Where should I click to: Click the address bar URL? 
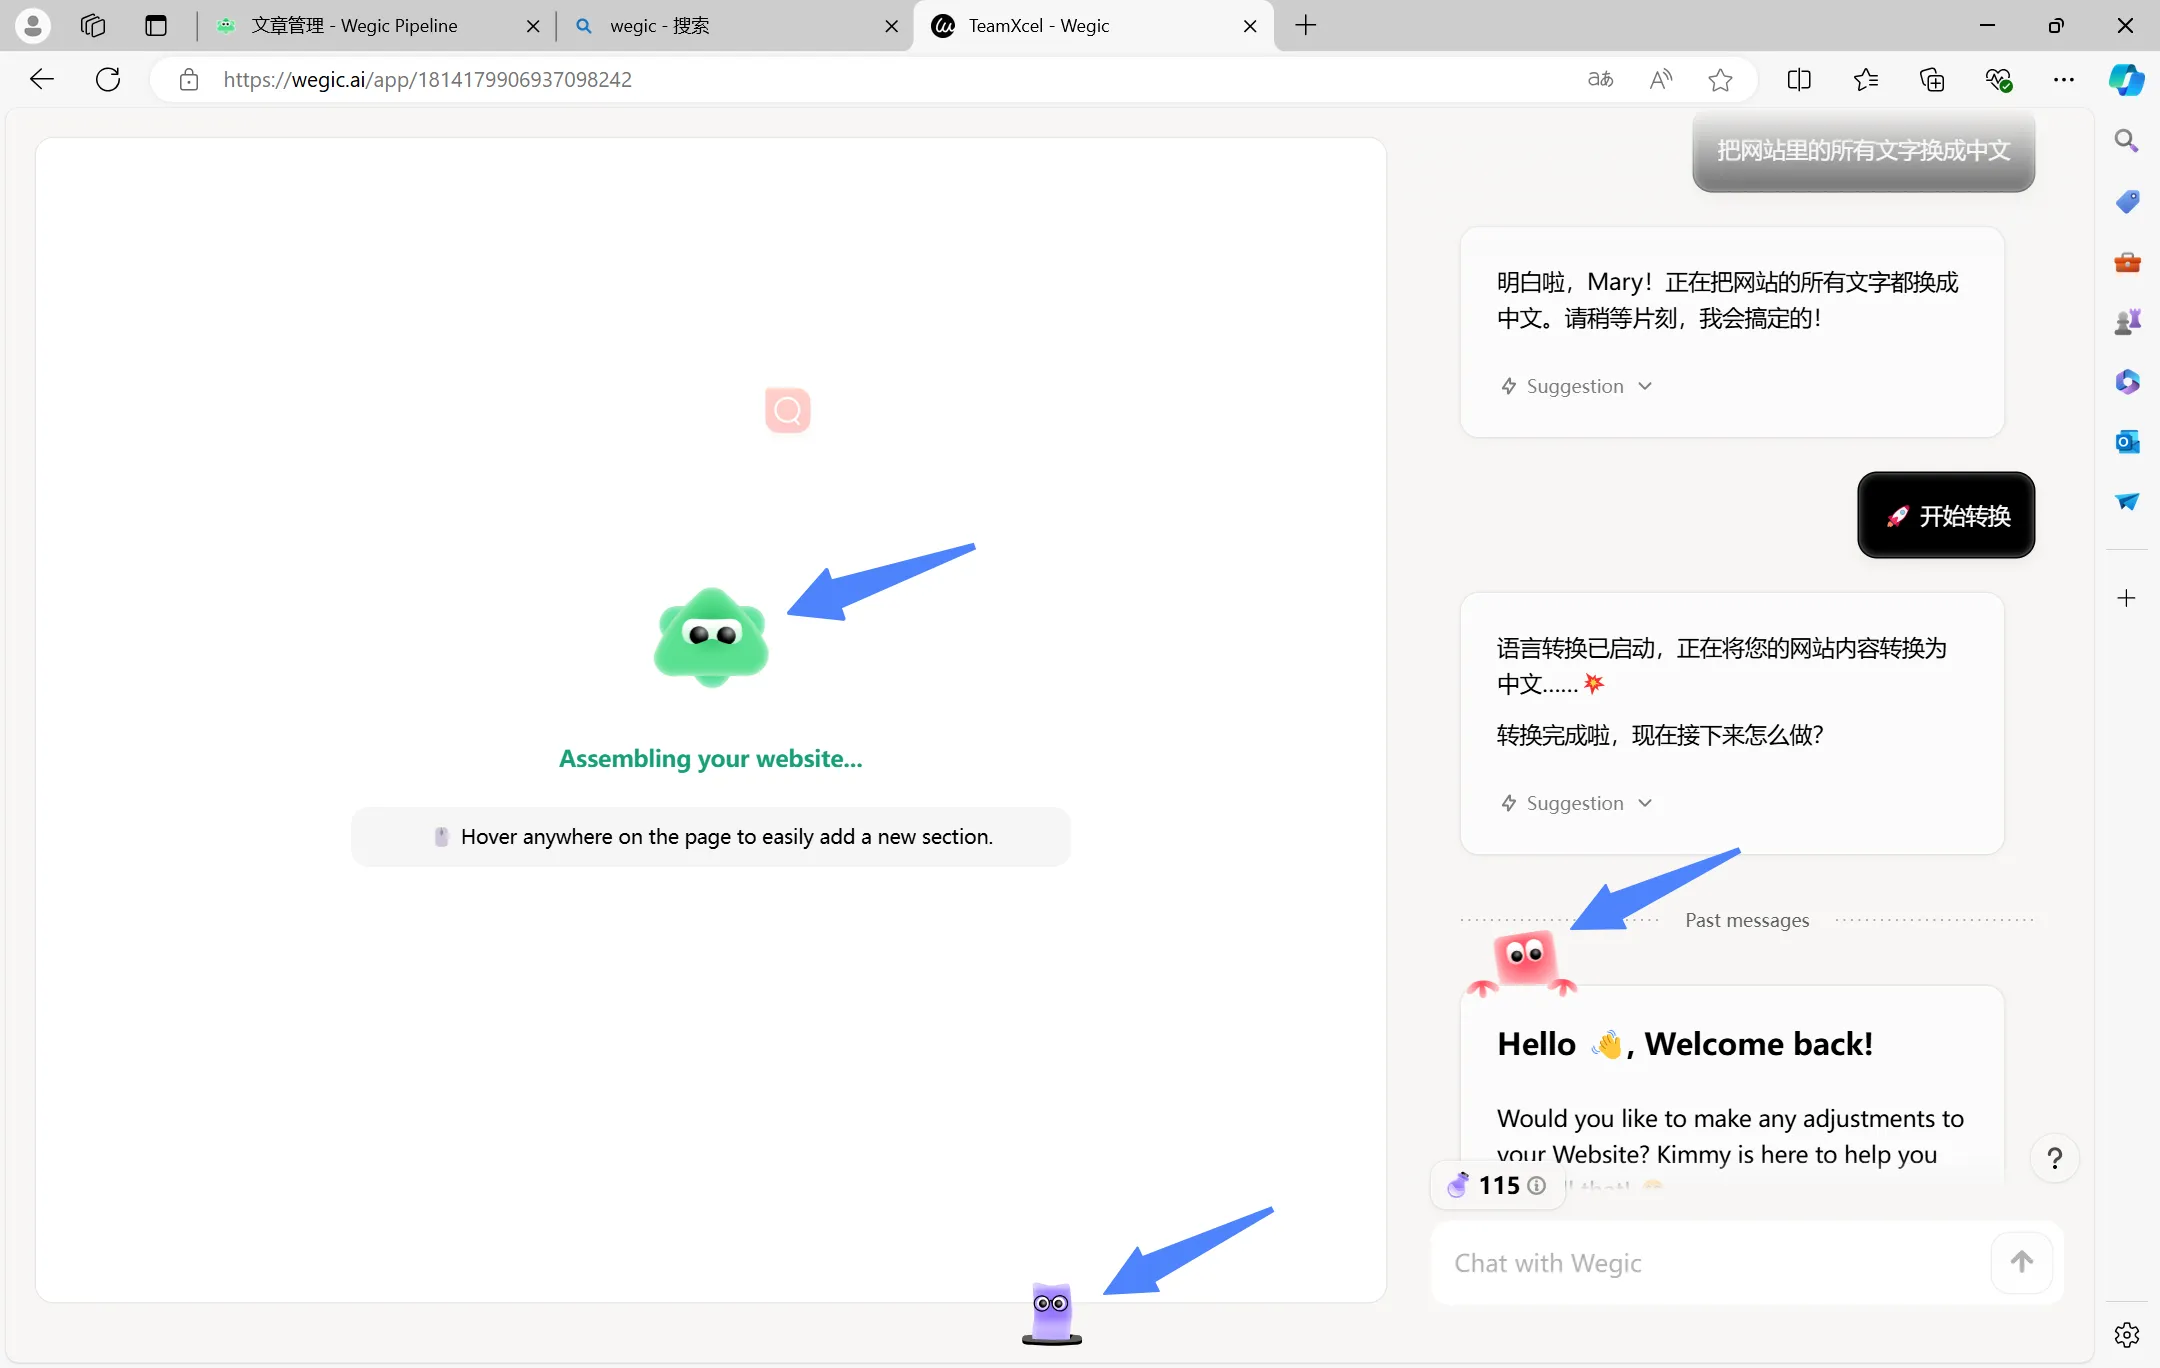click(427, 80)
